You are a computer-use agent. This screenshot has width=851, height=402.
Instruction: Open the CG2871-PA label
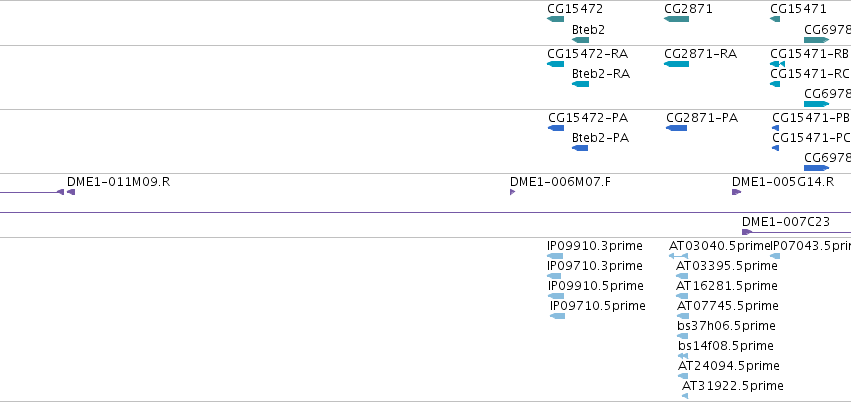click(702, 118)
